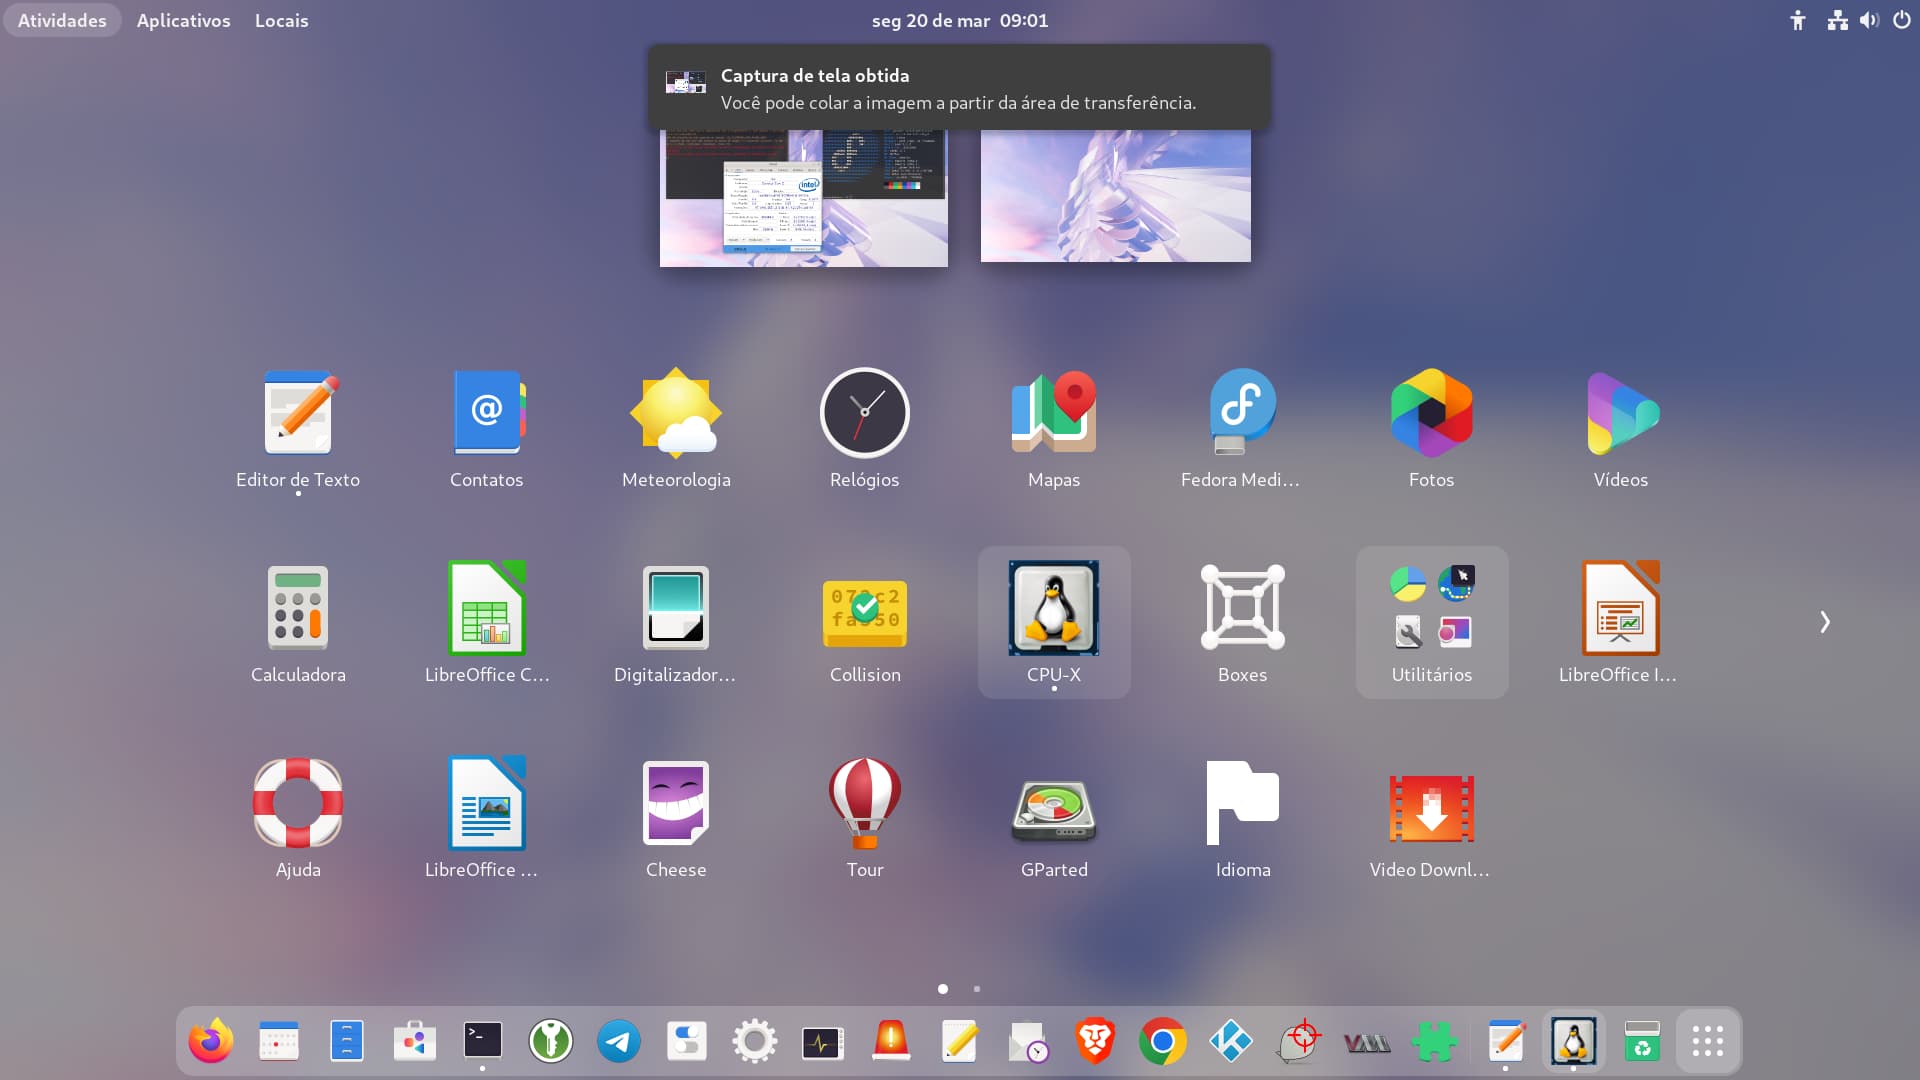Open the power menu icon
Image resolution: width=1920 pixels, height=1080 pixels.
click(1902, 20)
